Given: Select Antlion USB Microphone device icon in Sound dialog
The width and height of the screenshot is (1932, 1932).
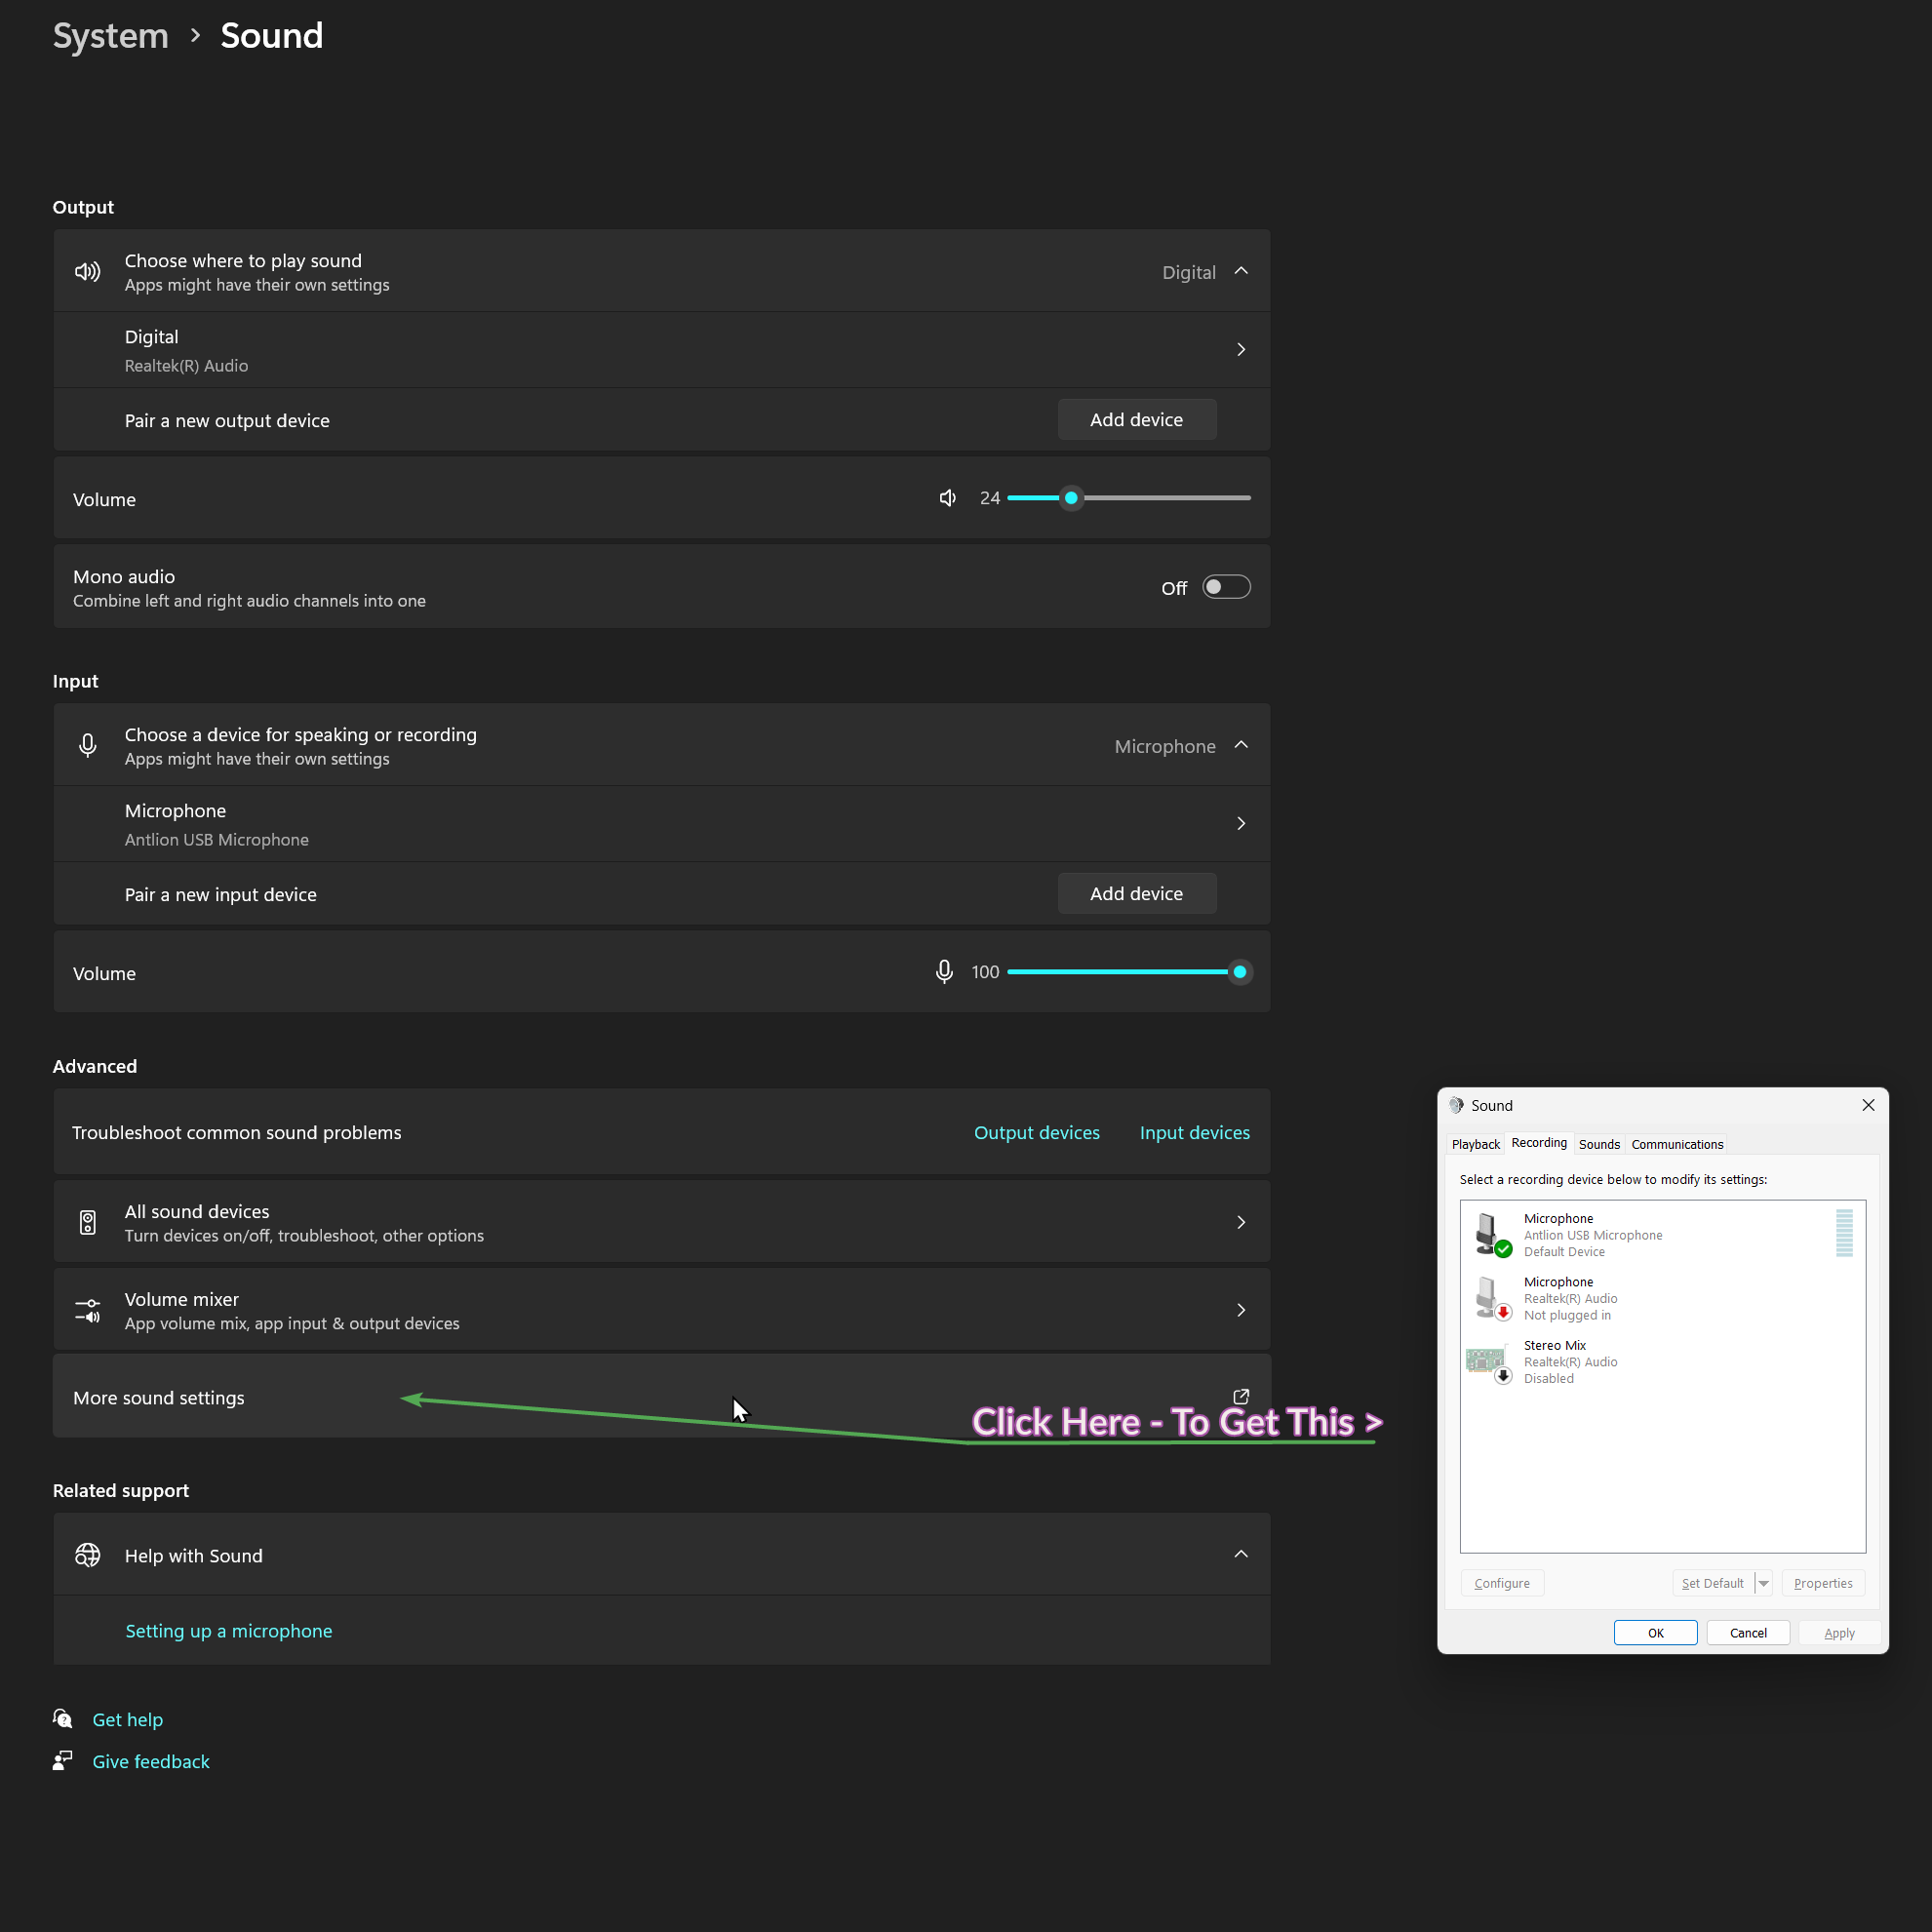Looking at the screenshot, I should click(1493, 1234).
